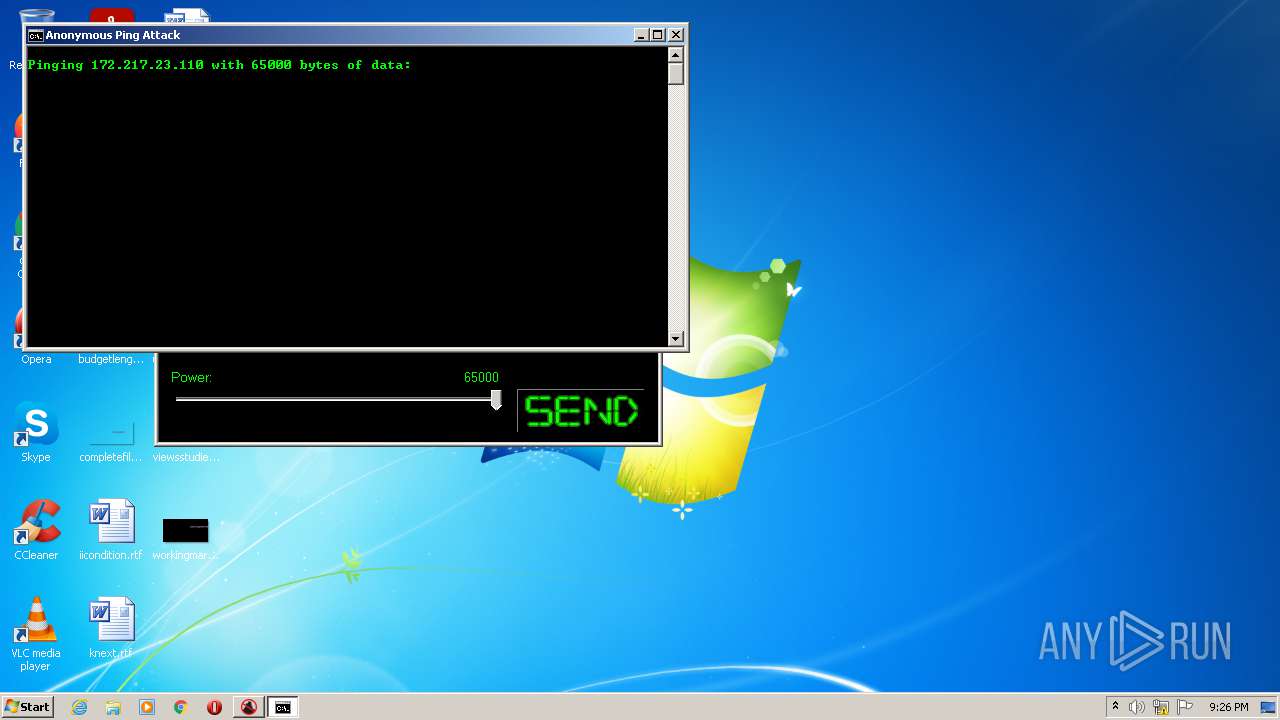Click the green SEND button

tap(581, 411)
